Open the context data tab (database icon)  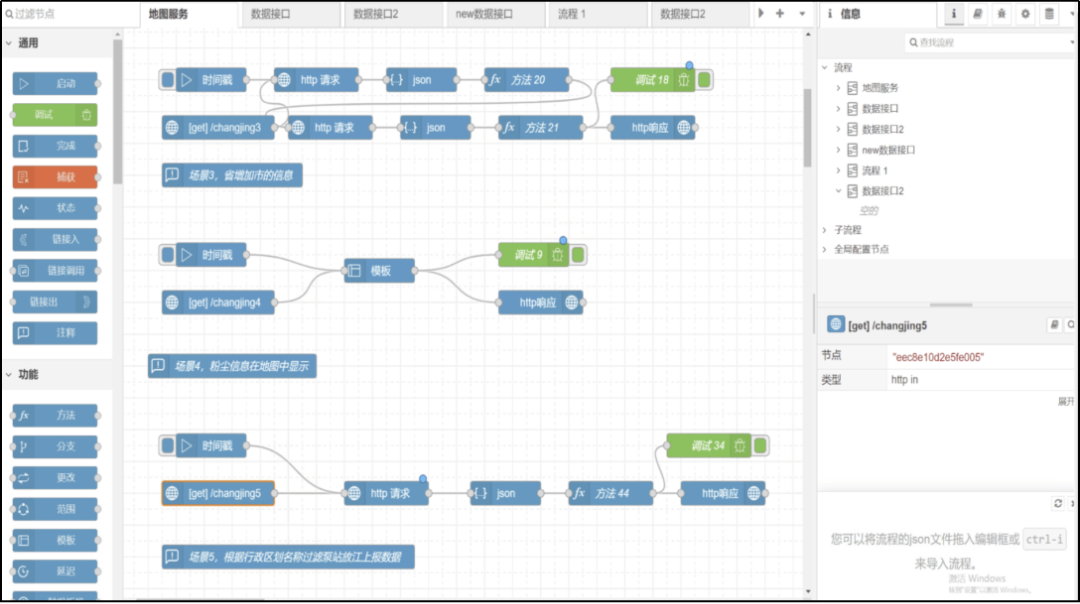pos(1049,14)
